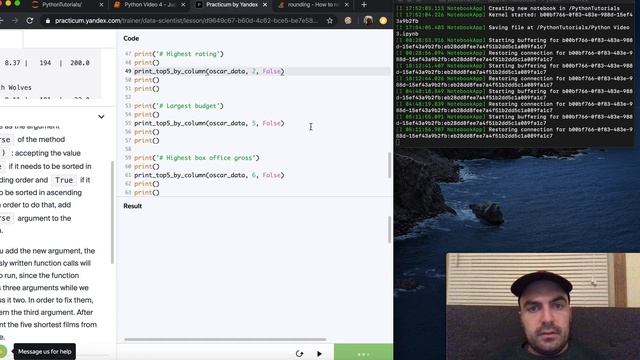Close the Python Video 4 tab
Viewport: 640px width, 360px height.
click(x=183, y=5)
